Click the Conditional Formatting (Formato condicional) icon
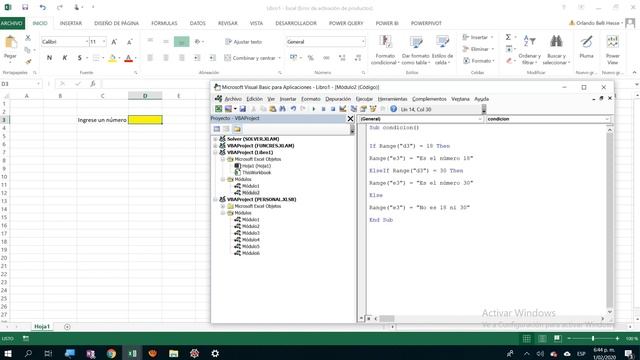 click(x=385, y=42)
